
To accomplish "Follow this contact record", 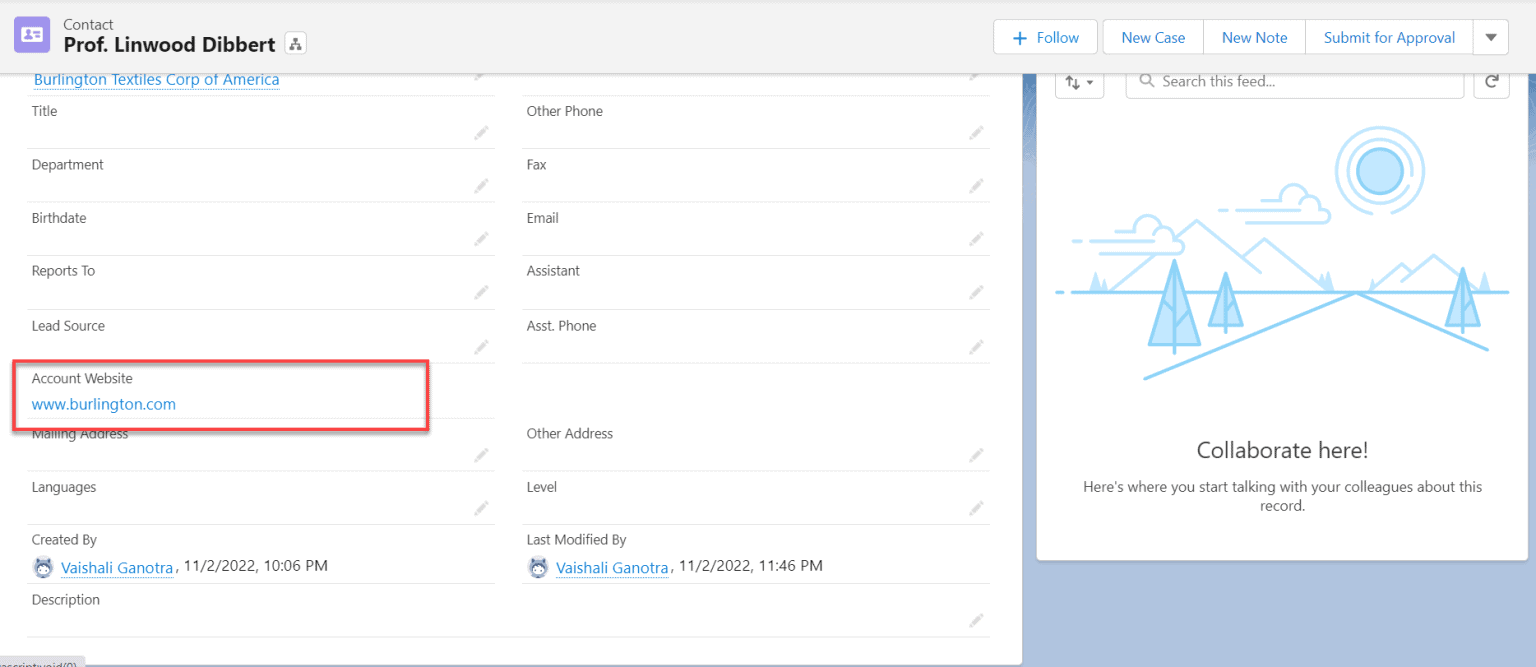I will tap(1045, 36).
